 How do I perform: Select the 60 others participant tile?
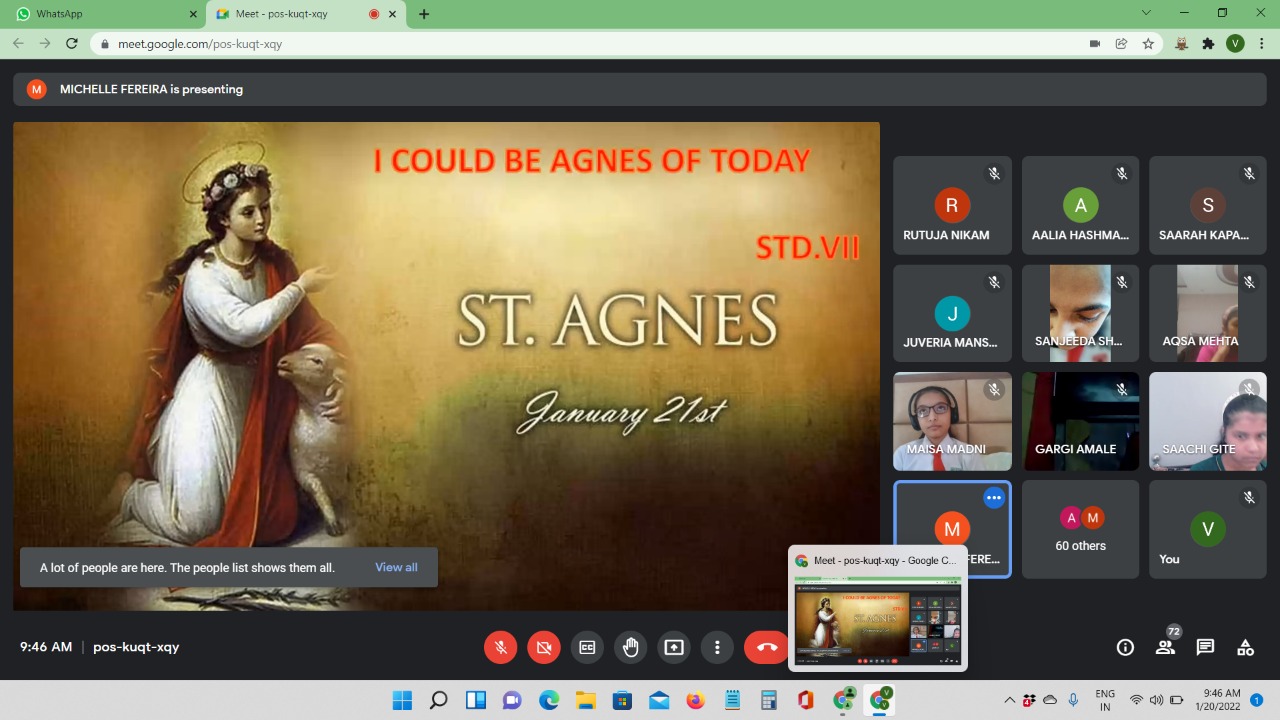pyautogui.click(x=1080, y=529)
